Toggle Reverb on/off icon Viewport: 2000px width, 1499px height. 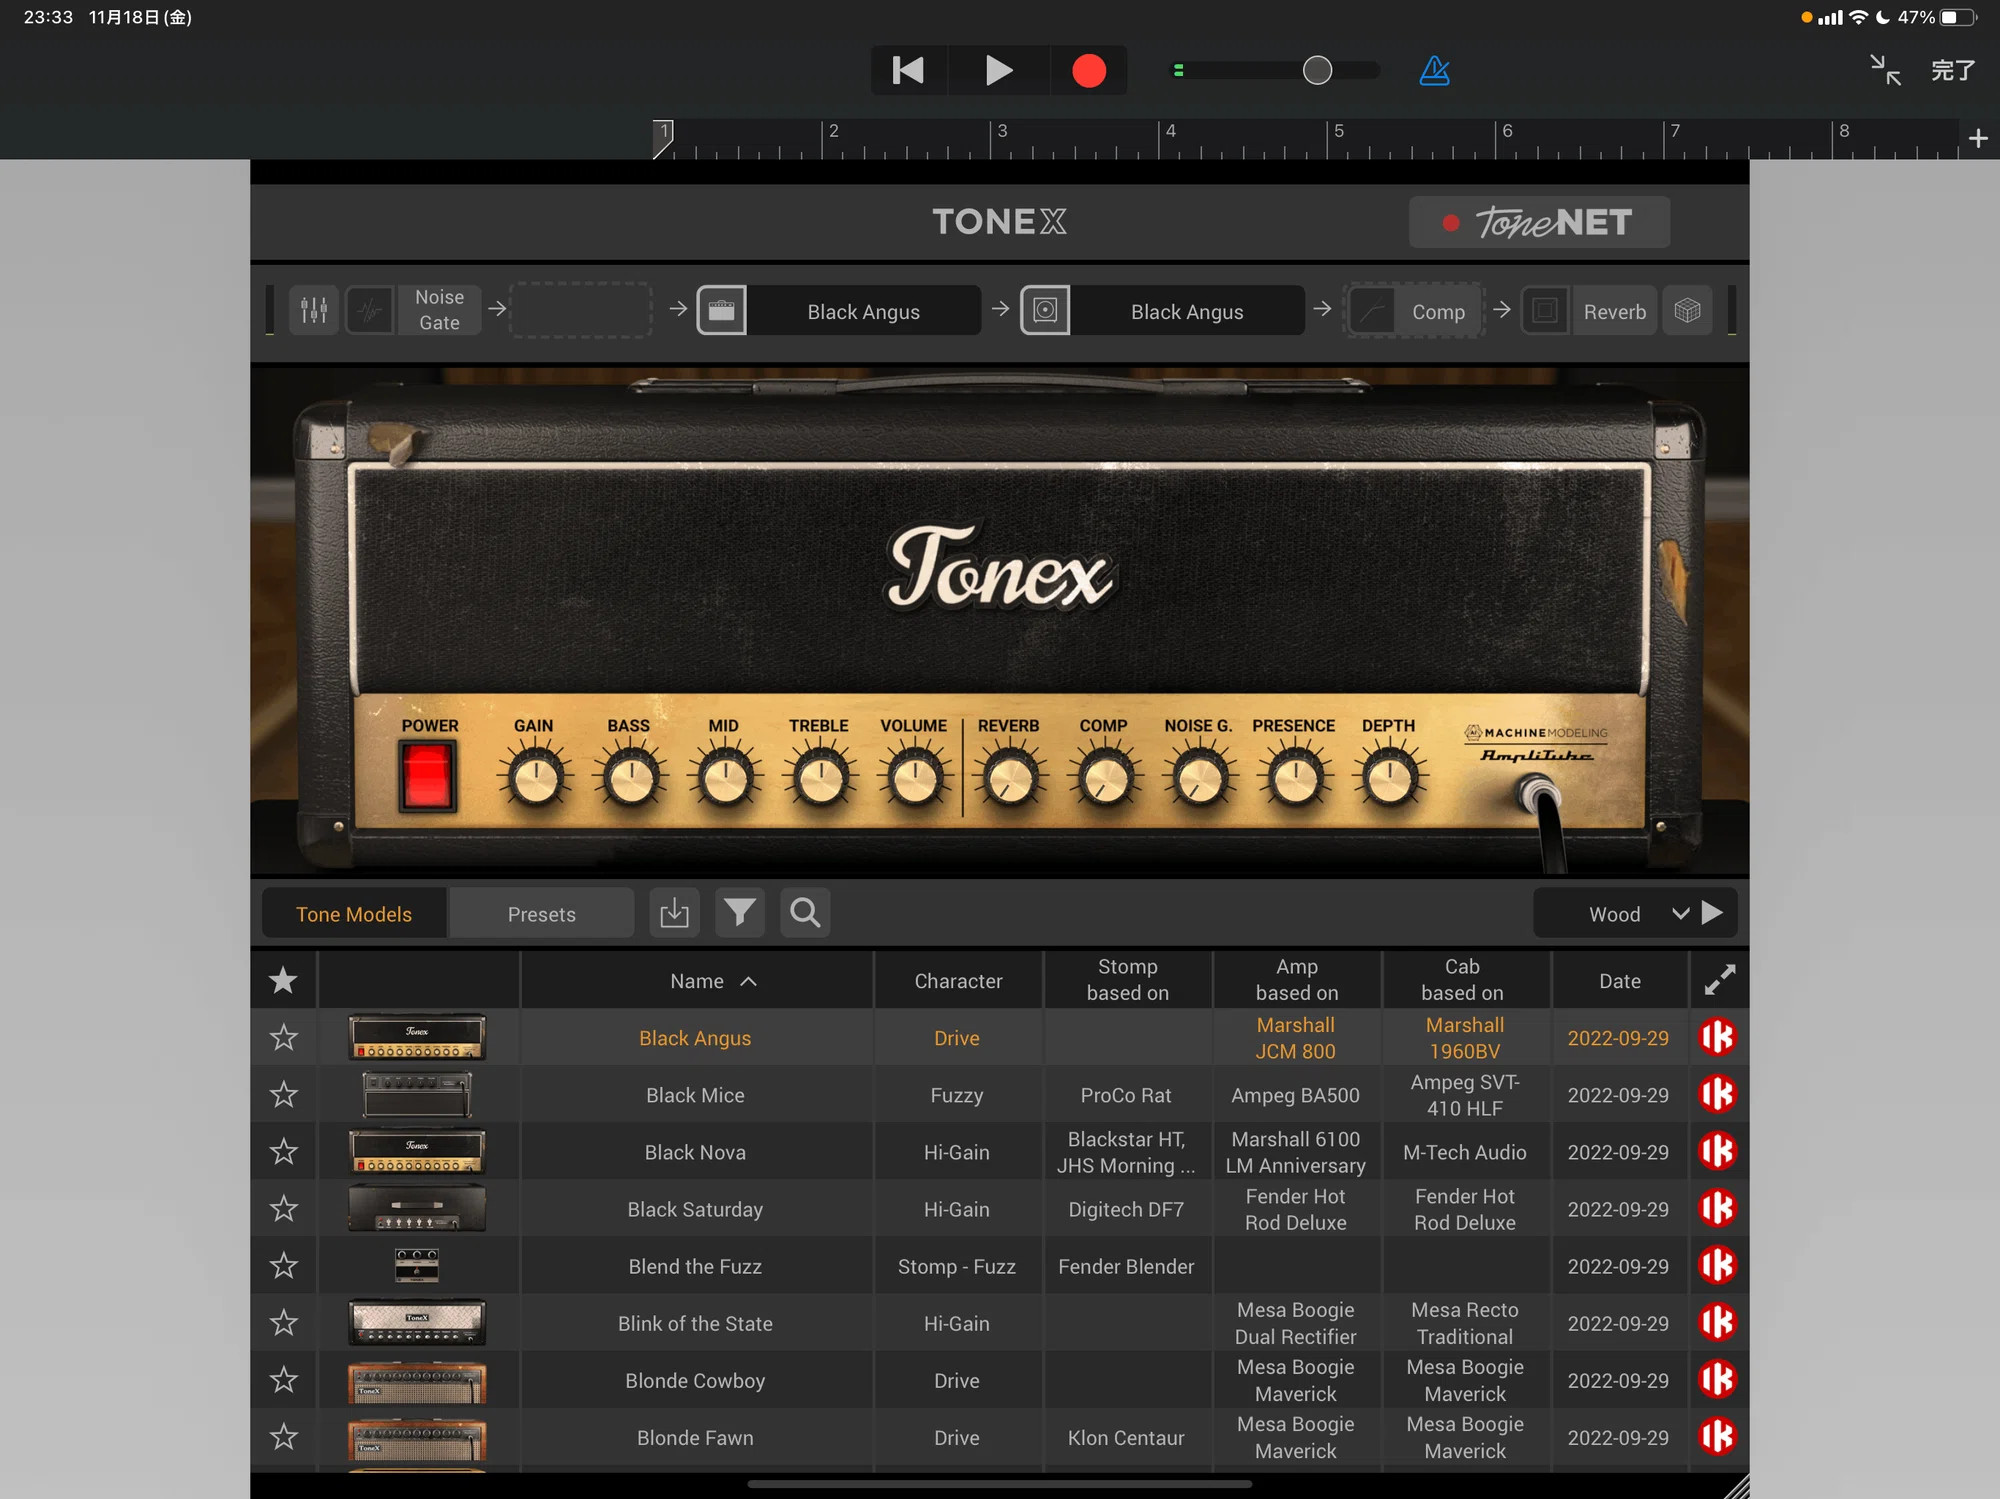pyautogui.click(x=1545, y=311)
